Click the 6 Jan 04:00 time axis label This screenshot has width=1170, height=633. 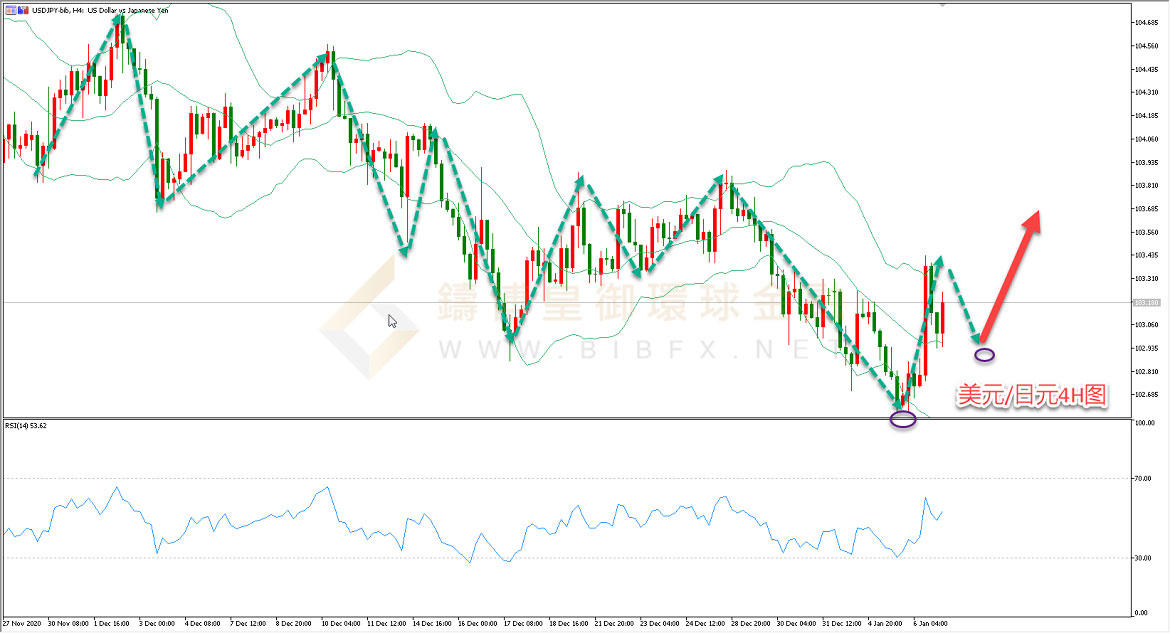(x=932, y=622)
